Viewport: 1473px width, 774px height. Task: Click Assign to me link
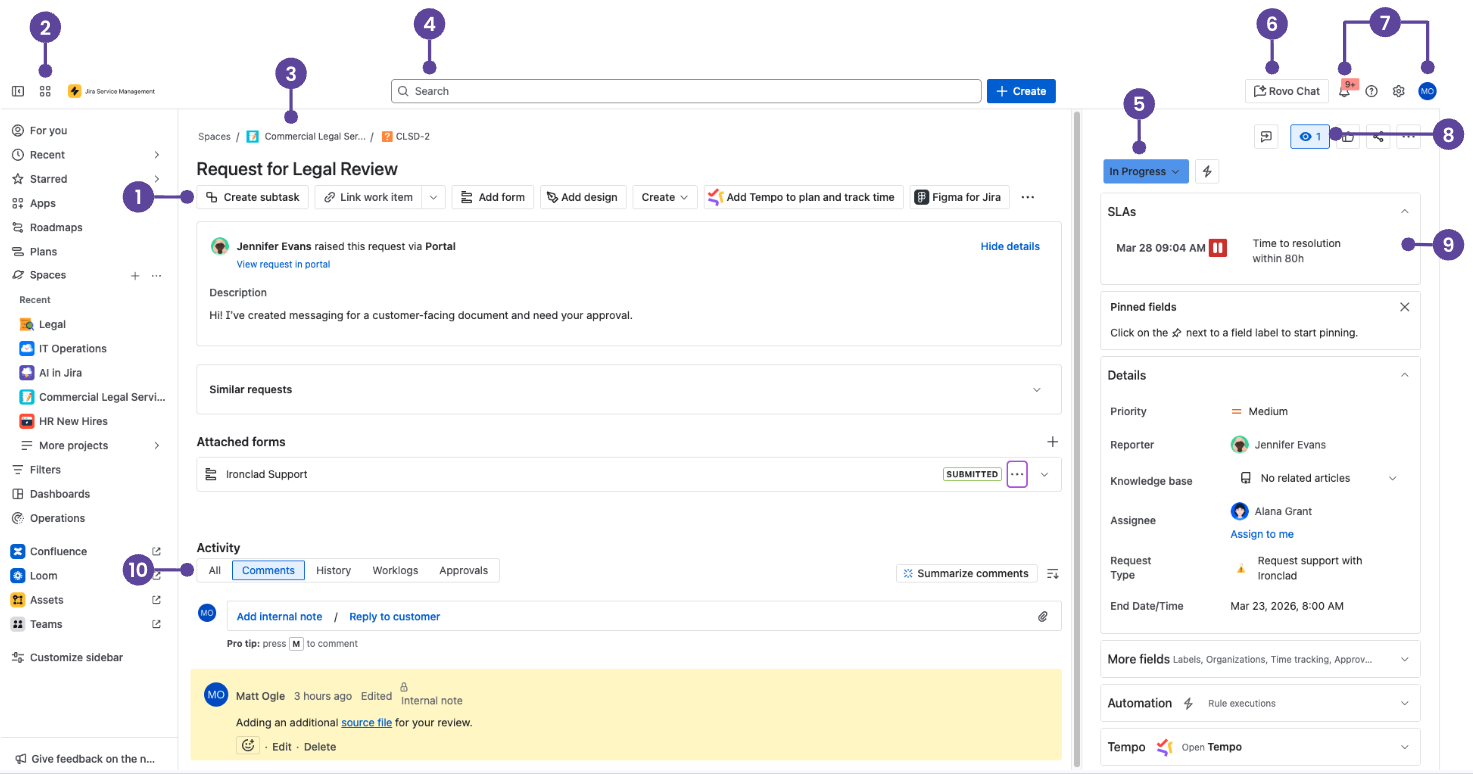point(1262,533)
